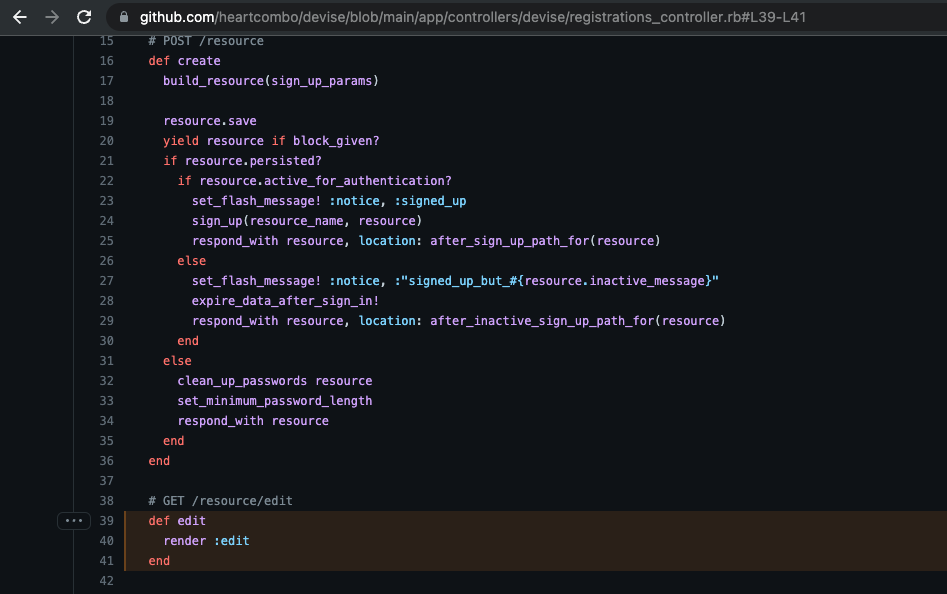Click 'after_inactive_sign_up_path_for(resource)' call
The width and height of the screenshot is (947, 594).
(577, 321)
